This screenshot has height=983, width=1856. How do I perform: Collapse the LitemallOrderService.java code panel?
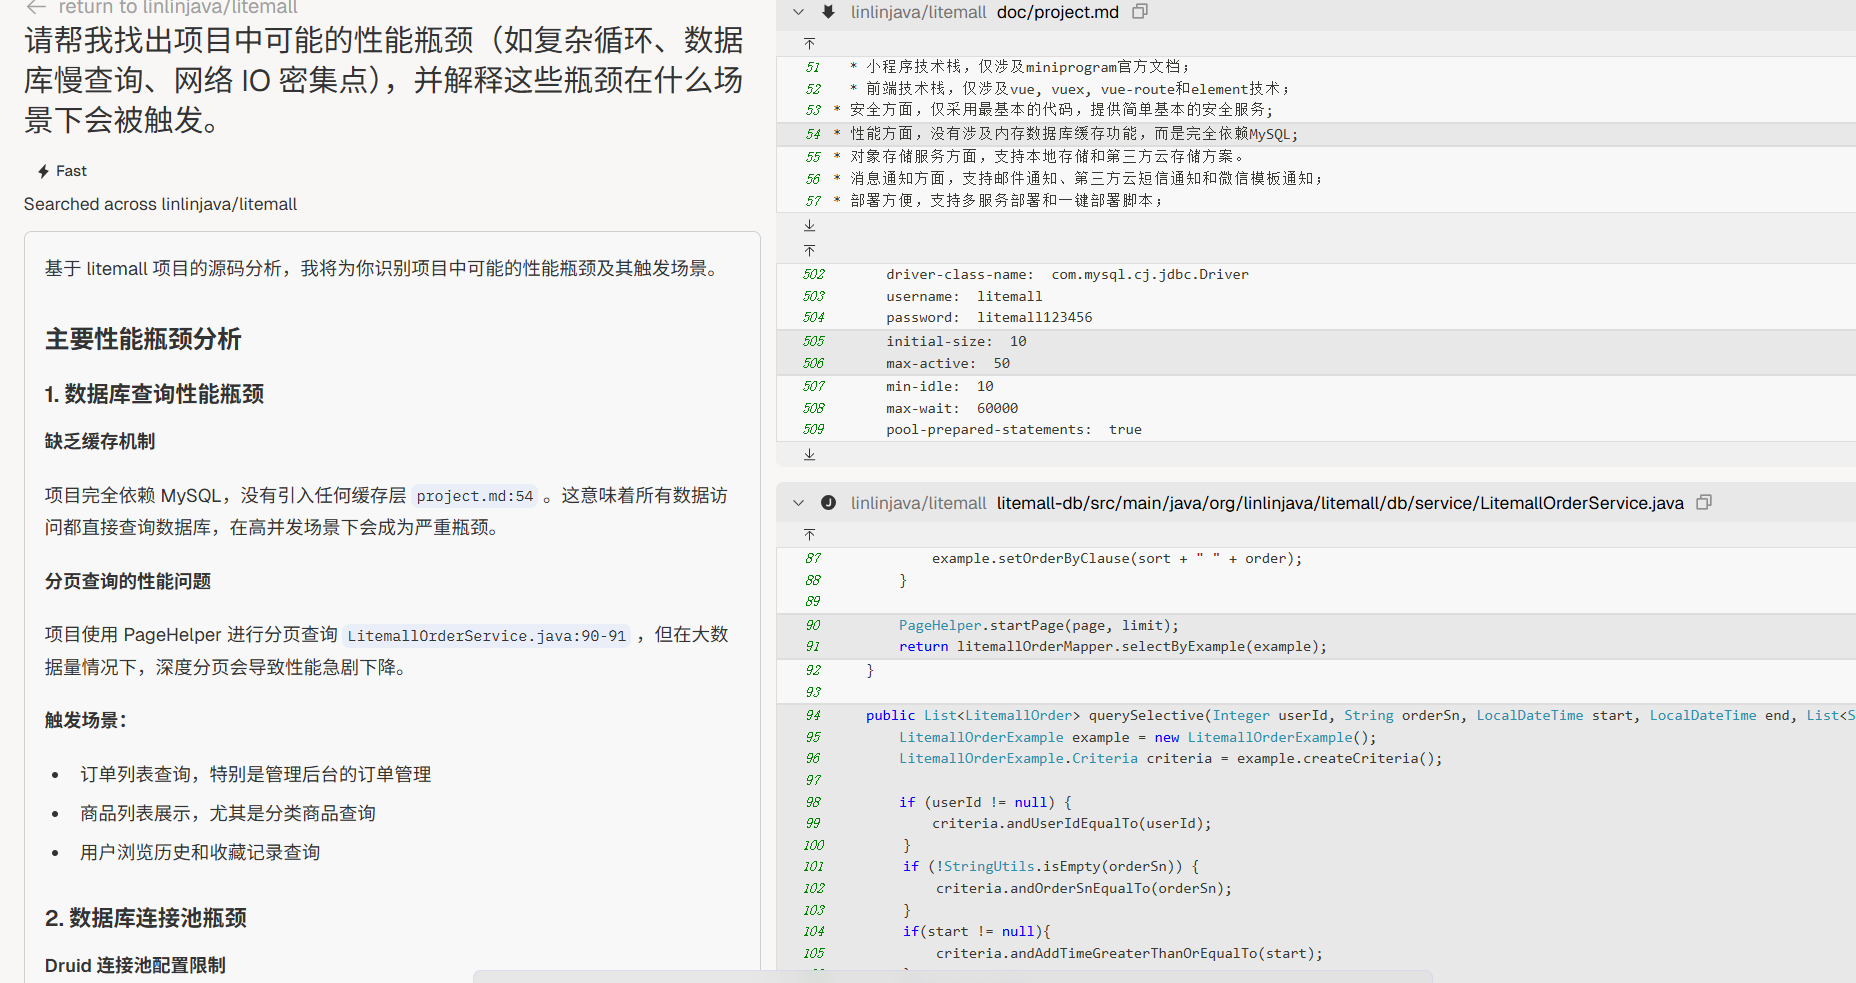pyautogui.click(x=798, y=503)
